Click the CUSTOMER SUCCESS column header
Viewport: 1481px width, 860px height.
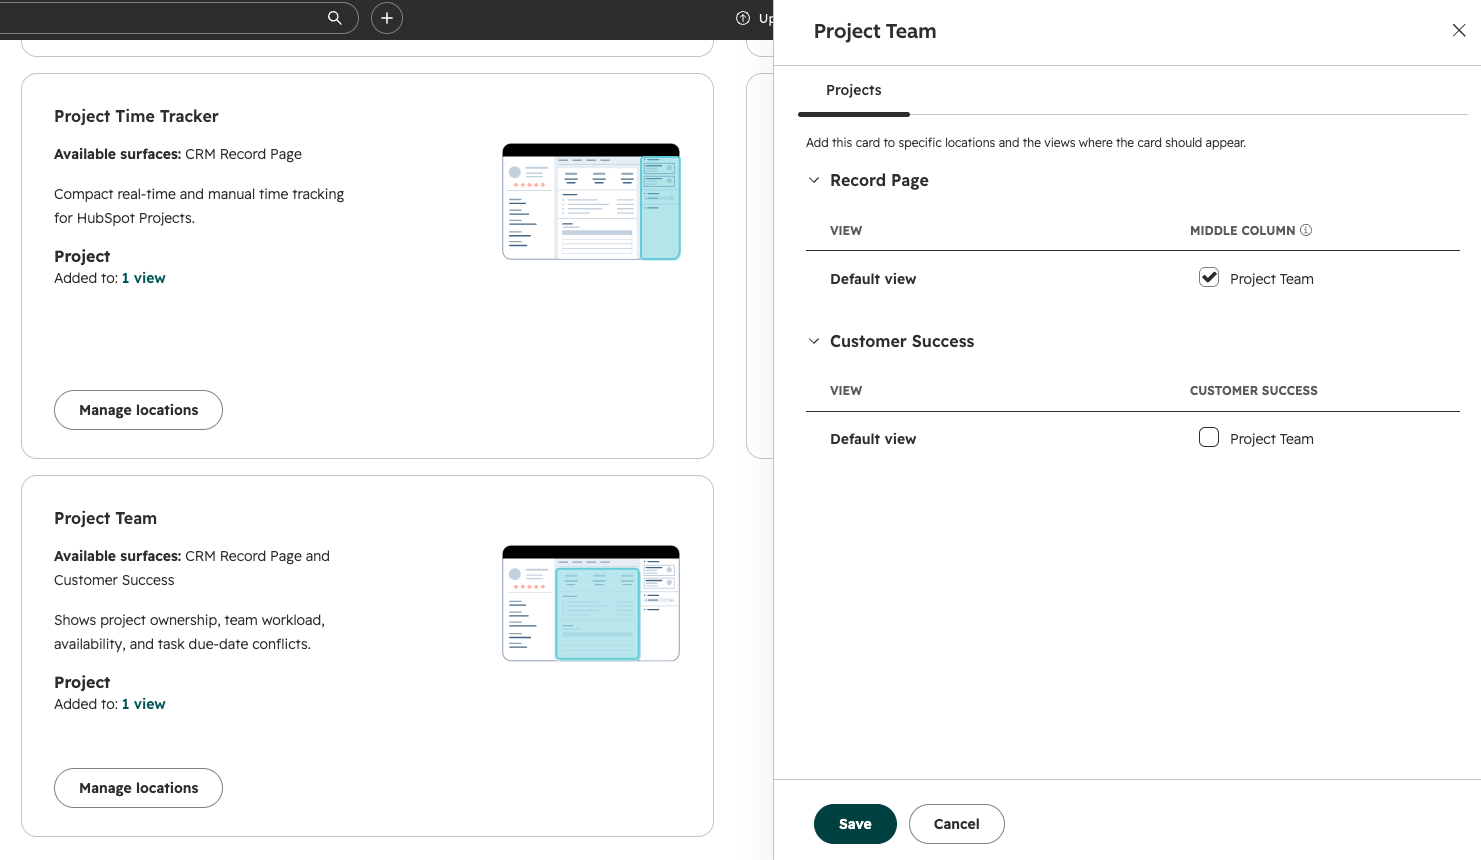click(1254, 391)
